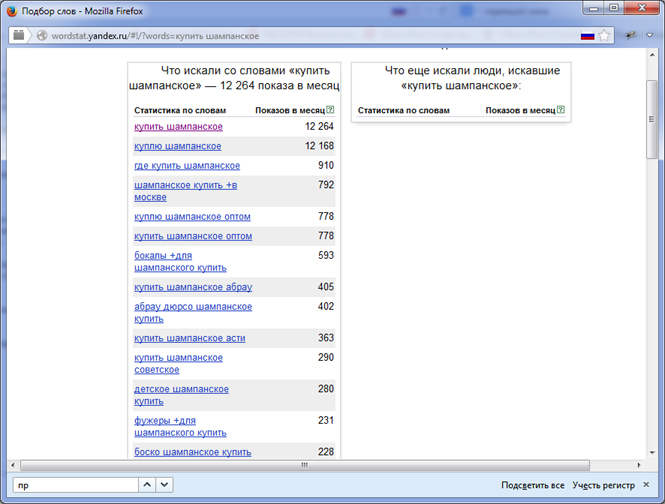Open link 'фужеры +для шампанского купить'

tap(180, 426)
